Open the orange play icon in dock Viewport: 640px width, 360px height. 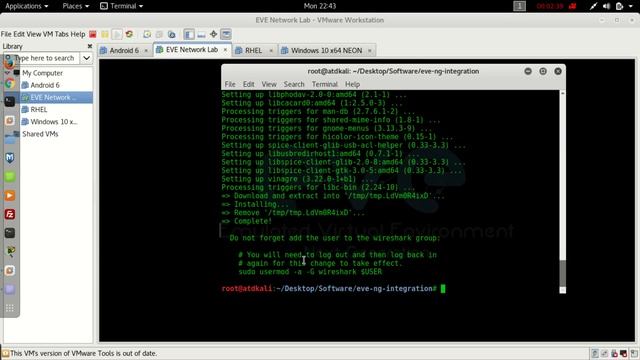[10, 196]
